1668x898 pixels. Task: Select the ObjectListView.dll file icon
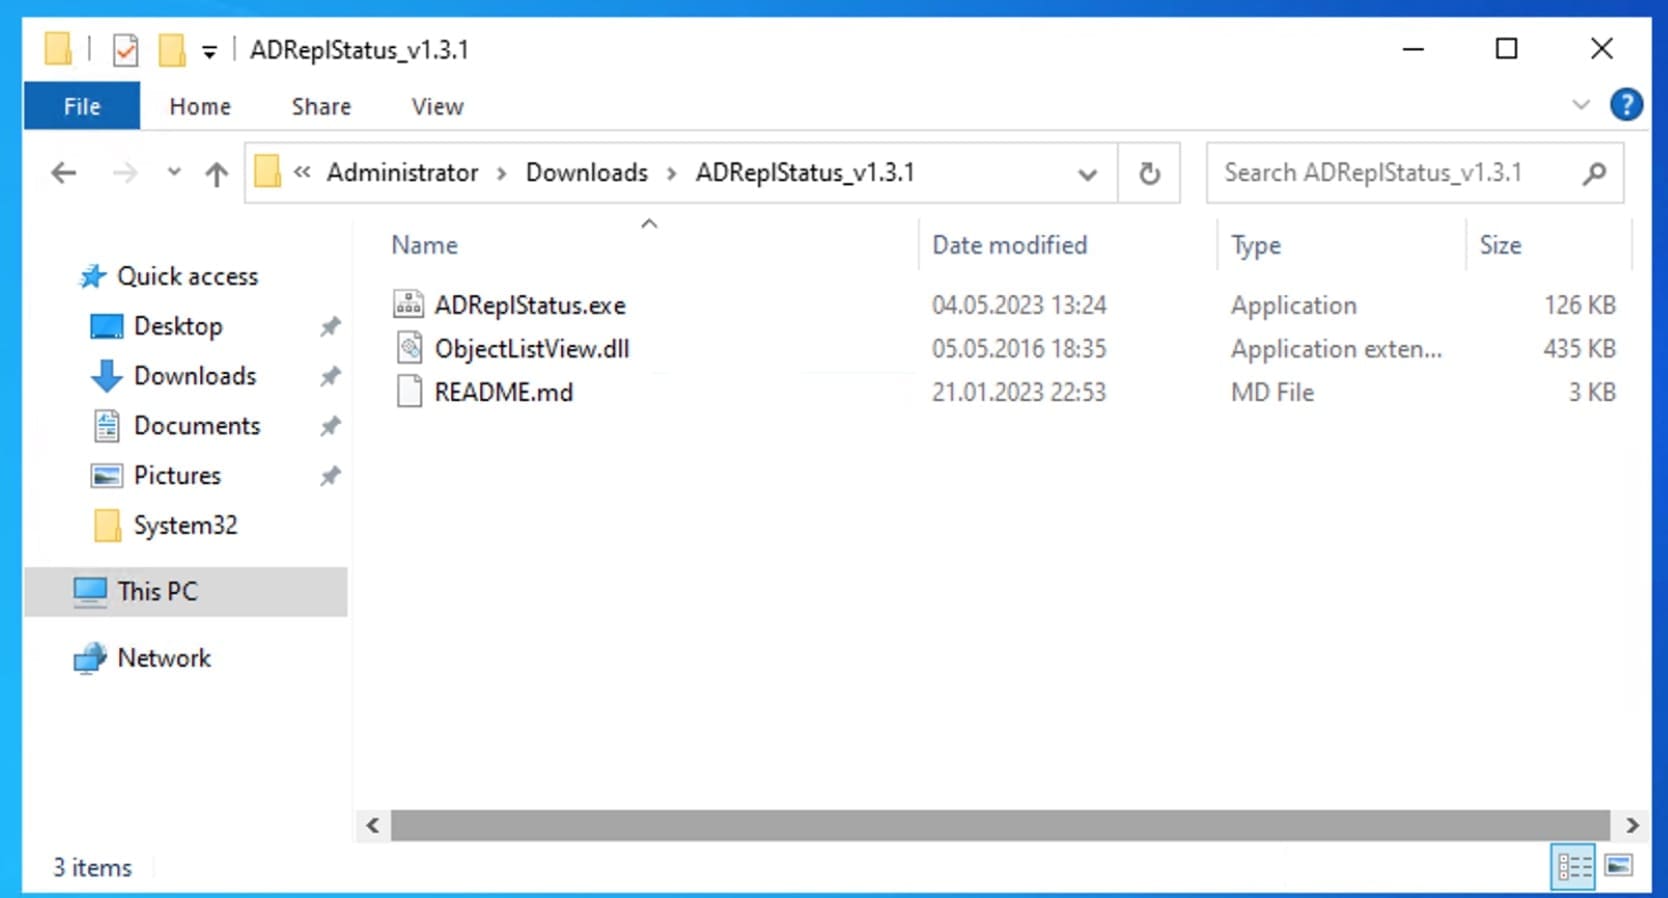[408, 348]
